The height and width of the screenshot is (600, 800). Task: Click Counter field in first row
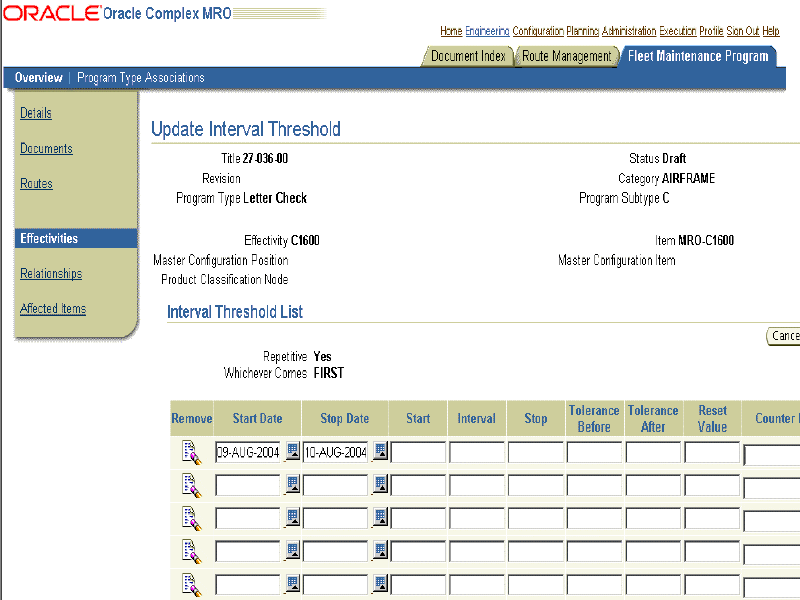771,455
